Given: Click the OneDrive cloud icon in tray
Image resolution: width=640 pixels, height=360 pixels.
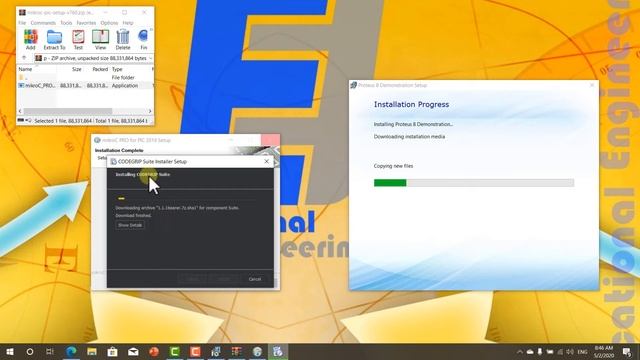Looking at the screenshot, I should pyautogui.click(x=530, y=352).
